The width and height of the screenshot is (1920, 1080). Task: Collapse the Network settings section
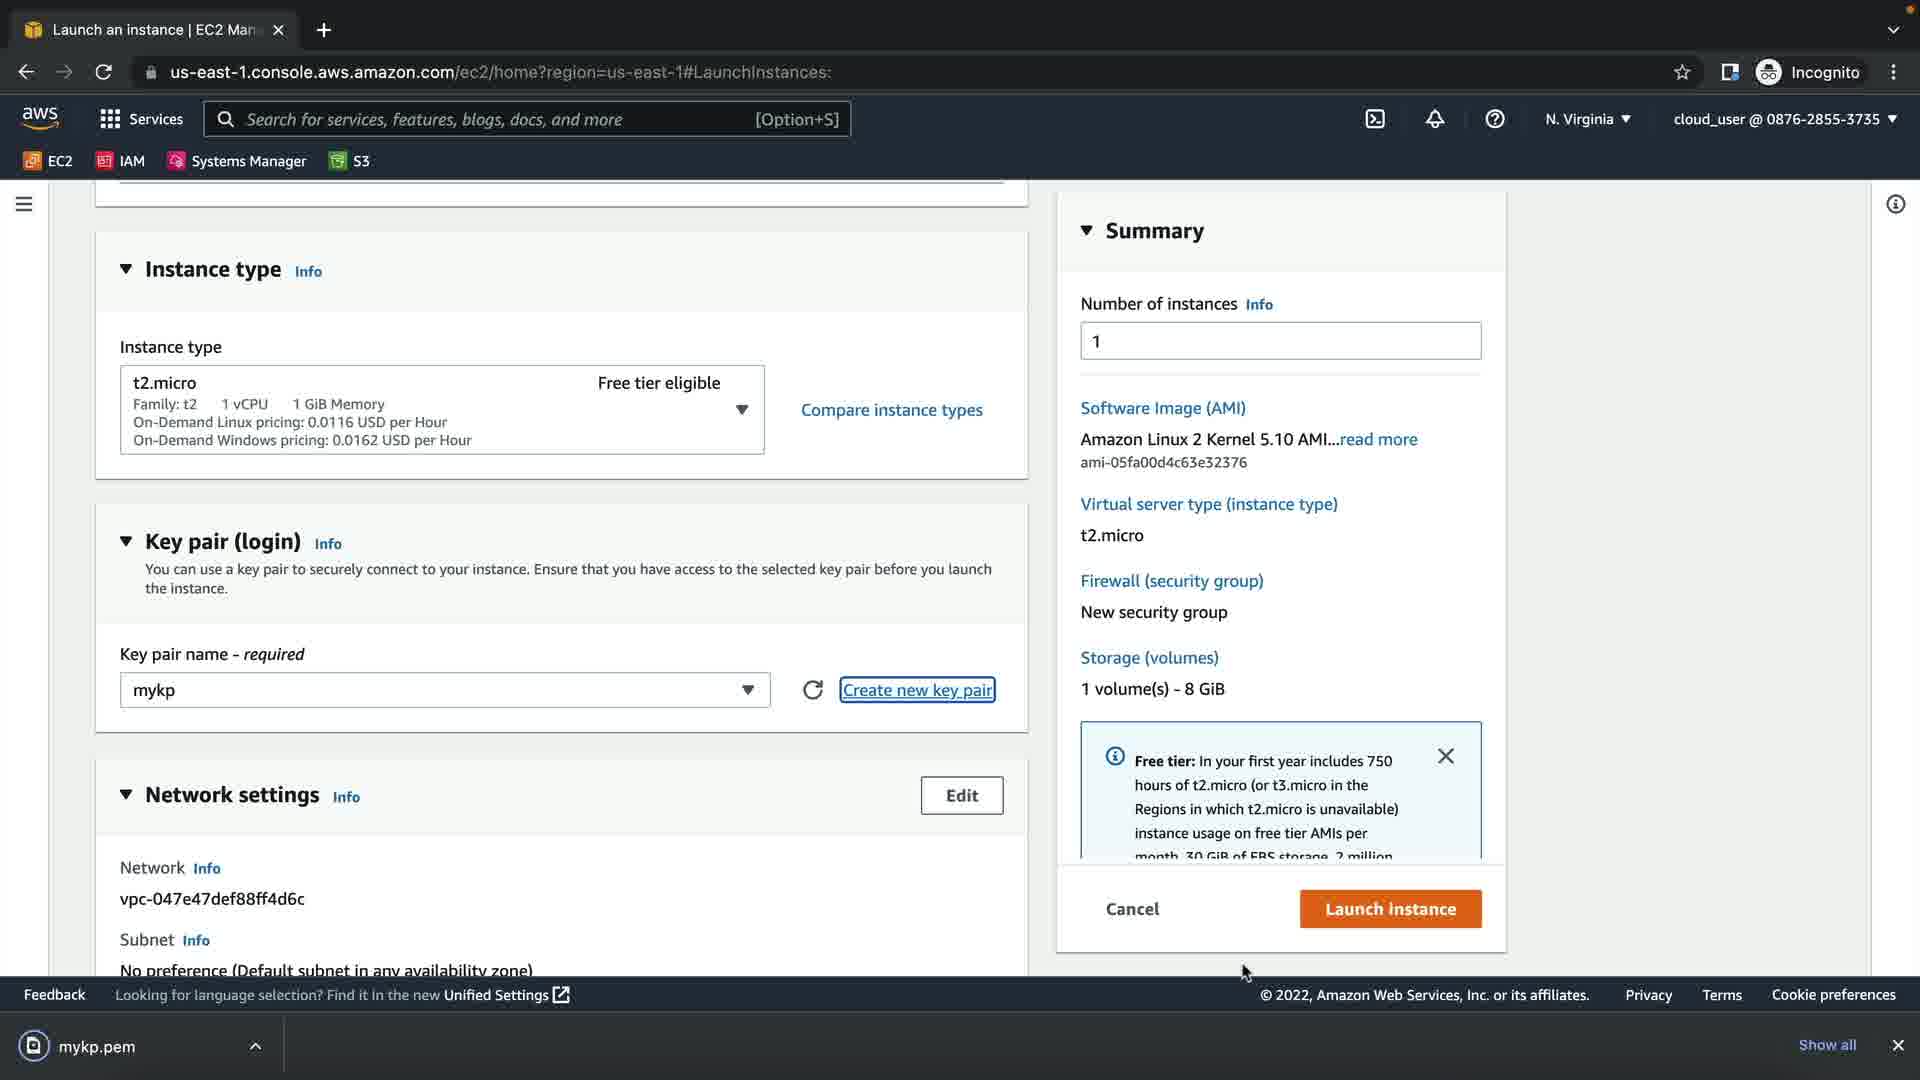[126, 795]
